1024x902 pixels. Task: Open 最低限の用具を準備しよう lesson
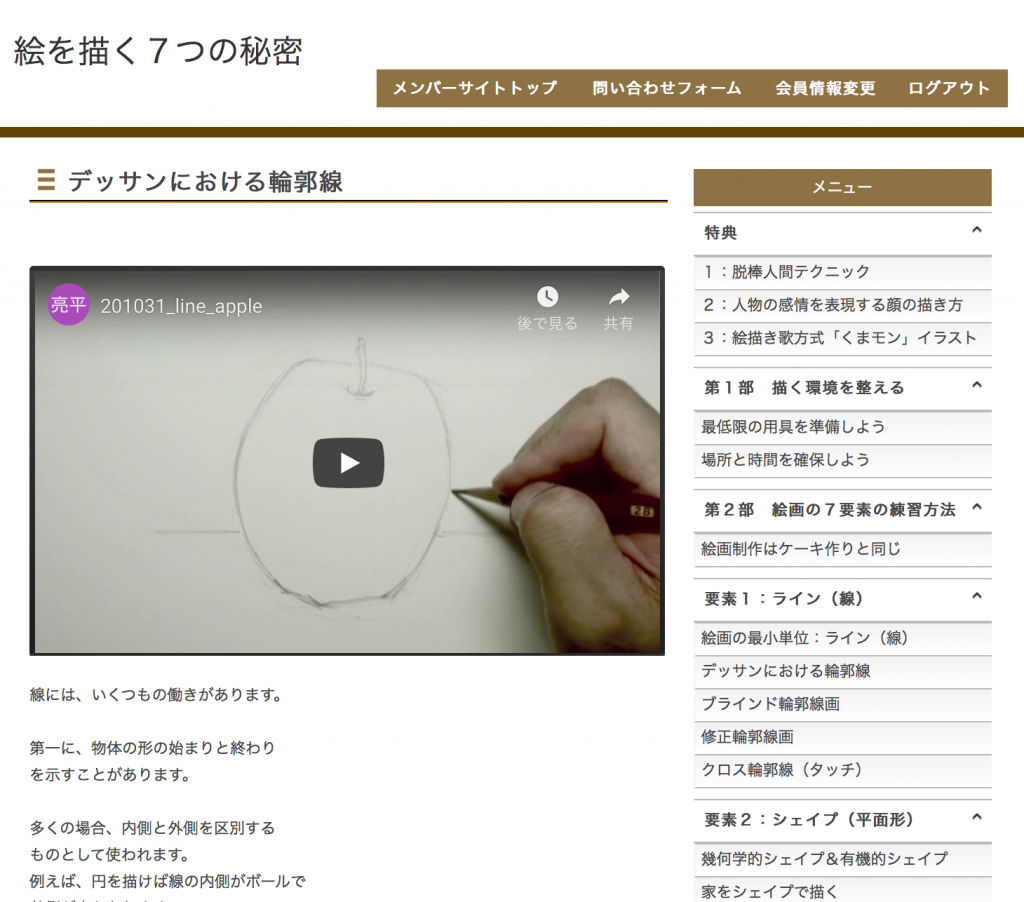(842, 427)
